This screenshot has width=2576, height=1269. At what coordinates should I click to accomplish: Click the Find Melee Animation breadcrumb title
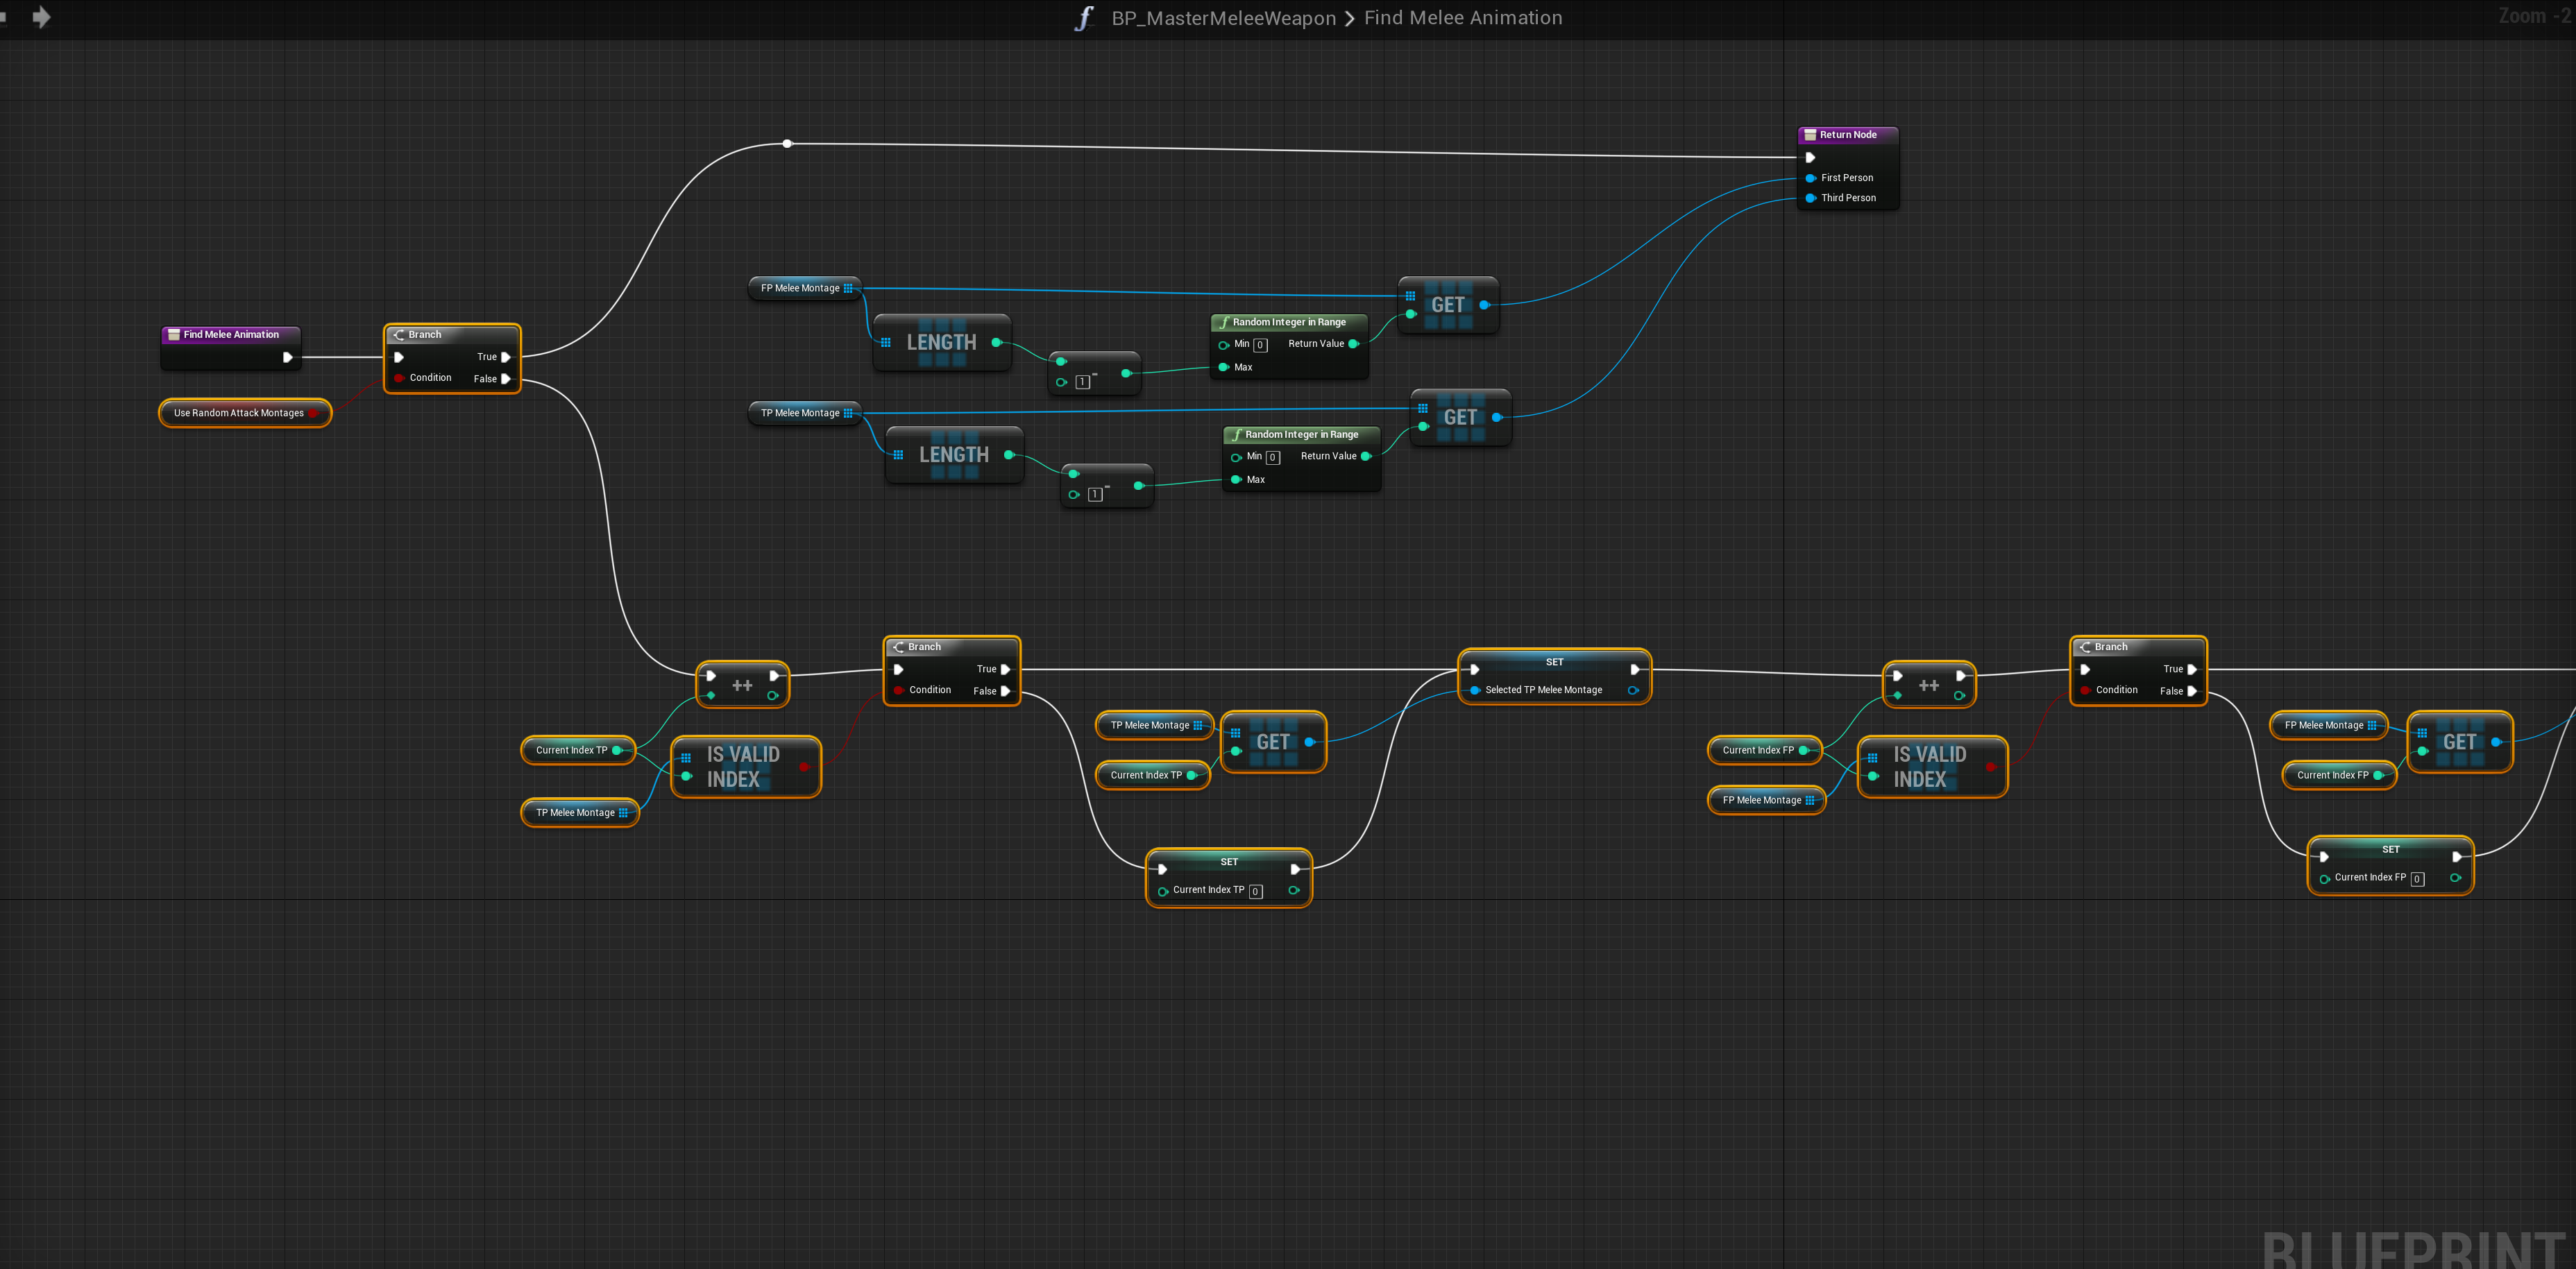coord(1462,18)
